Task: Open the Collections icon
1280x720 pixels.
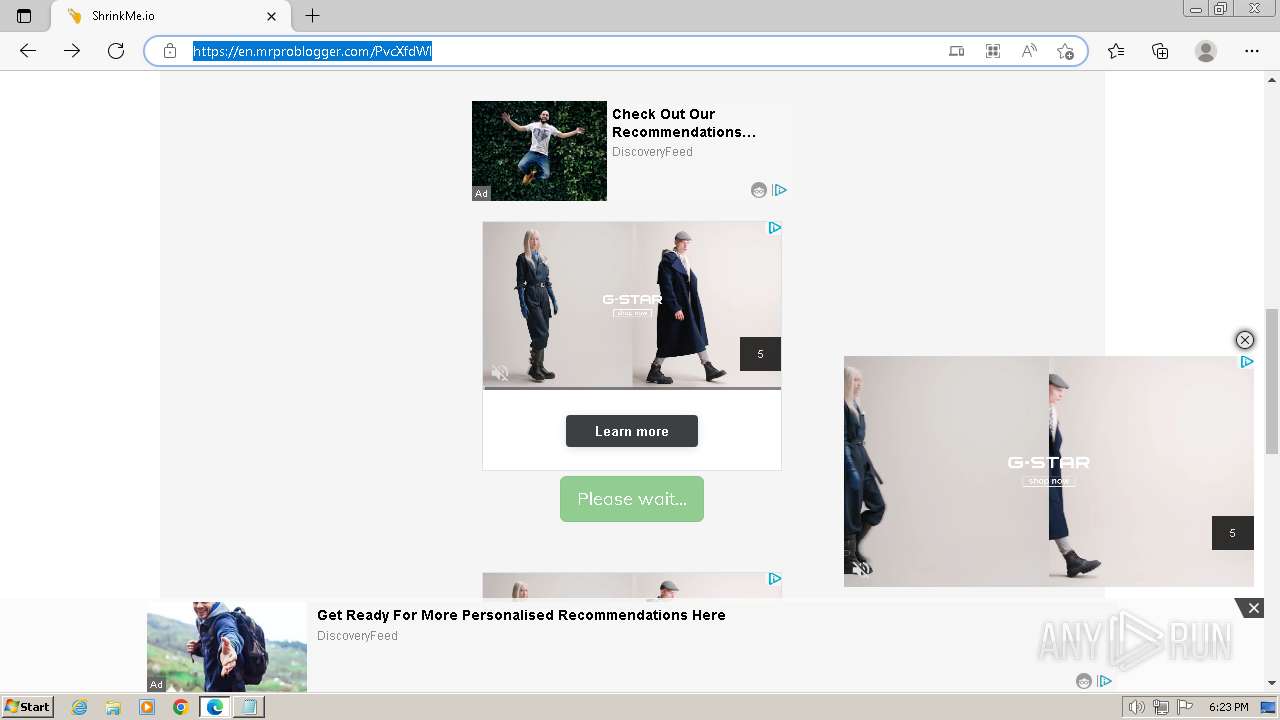Action: click(x=1160, y=51)
